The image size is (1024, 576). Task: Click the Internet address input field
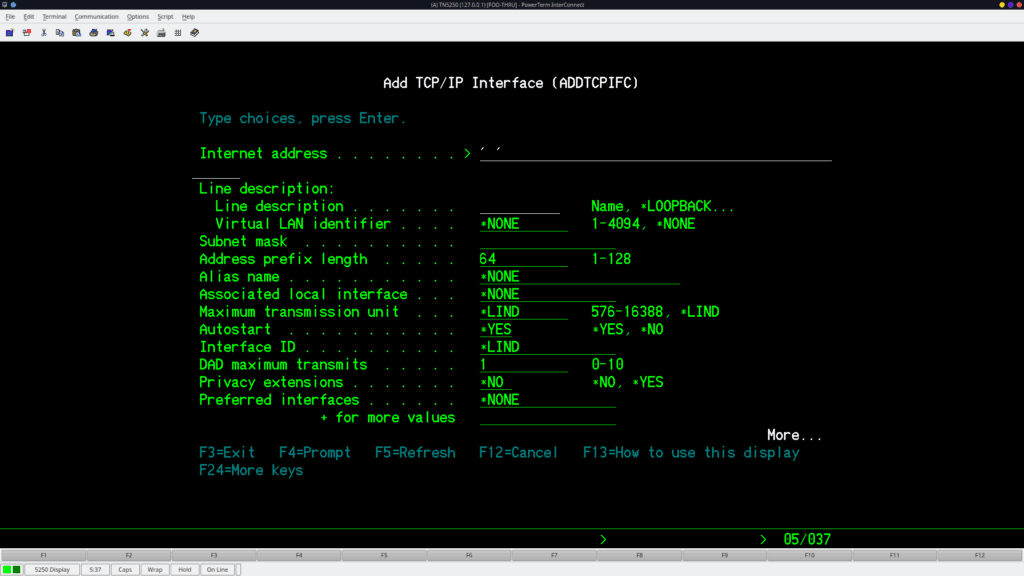(x=656, y=153)
